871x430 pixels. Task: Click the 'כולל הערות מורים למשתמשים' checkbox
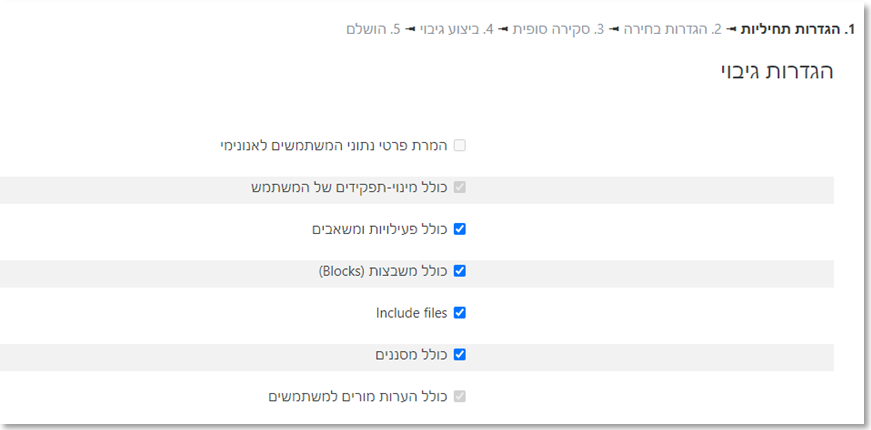coord(460,397)
